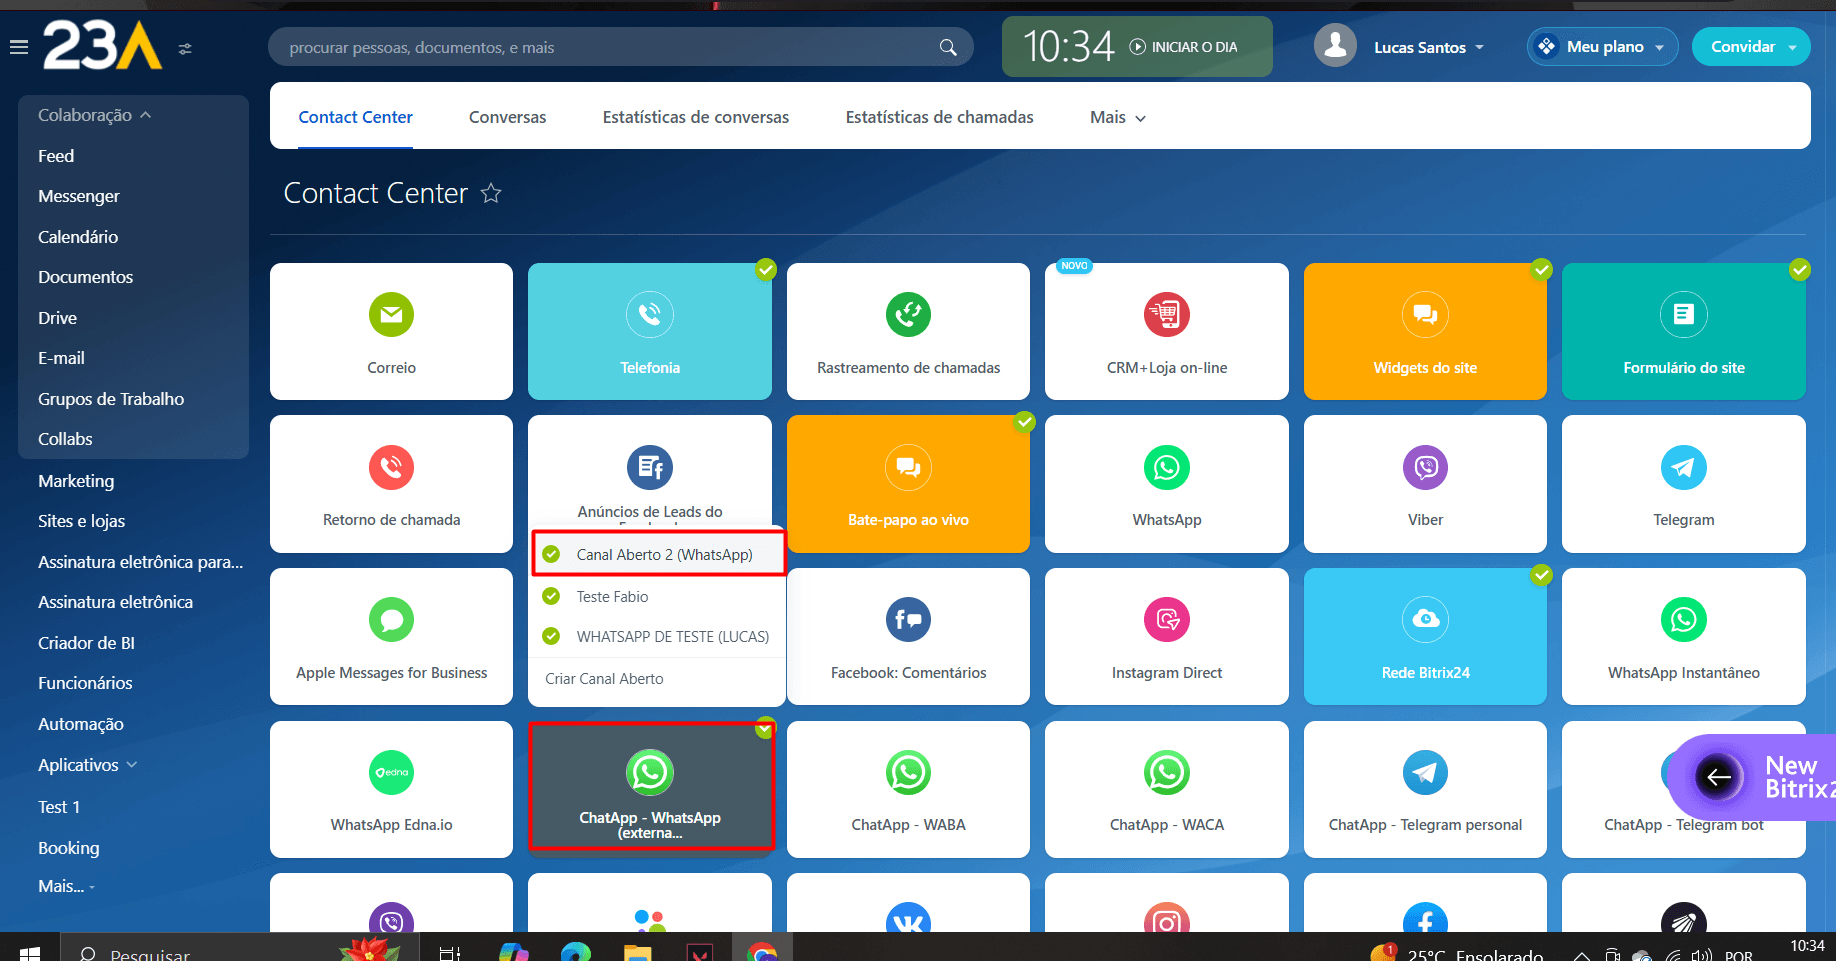1836x961 pixels.
Task: Select the Apple Messages for Business icon
Action: click(391, 620)
